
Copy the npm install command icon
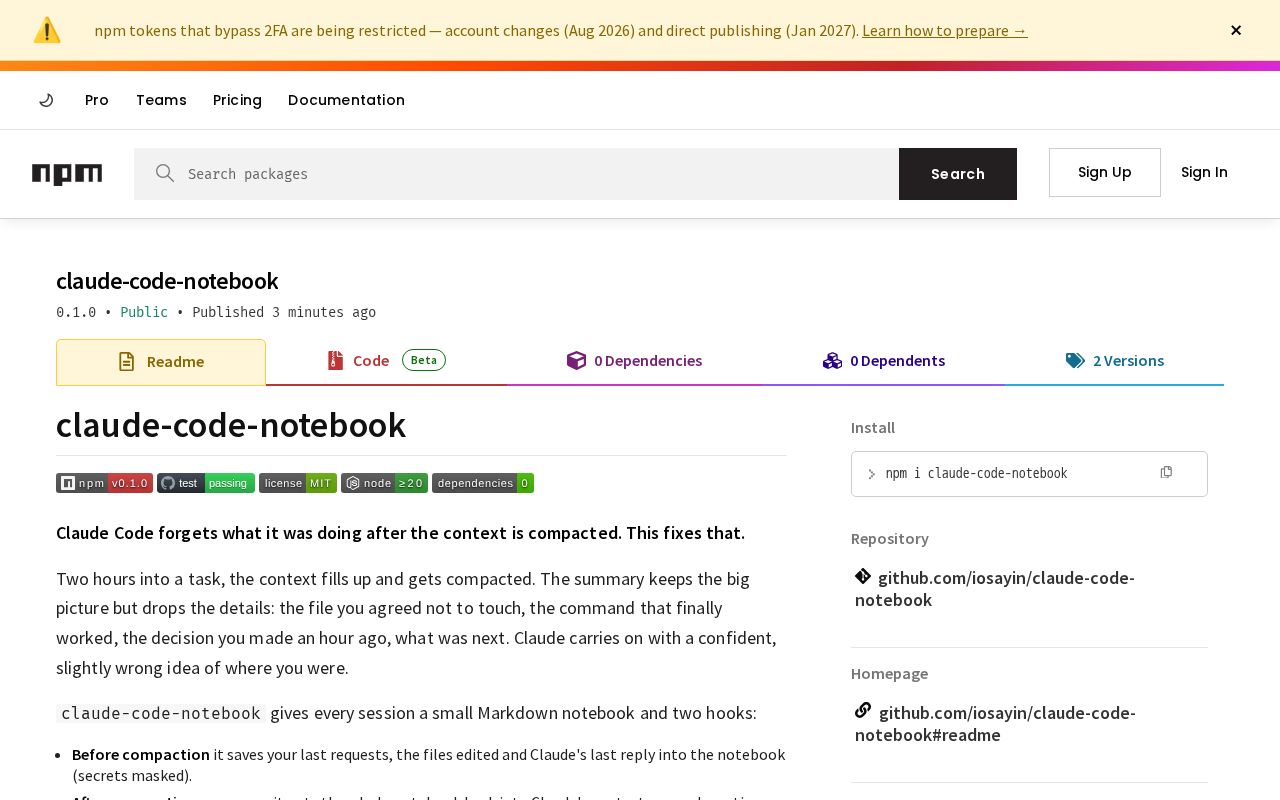[1166, 472]
